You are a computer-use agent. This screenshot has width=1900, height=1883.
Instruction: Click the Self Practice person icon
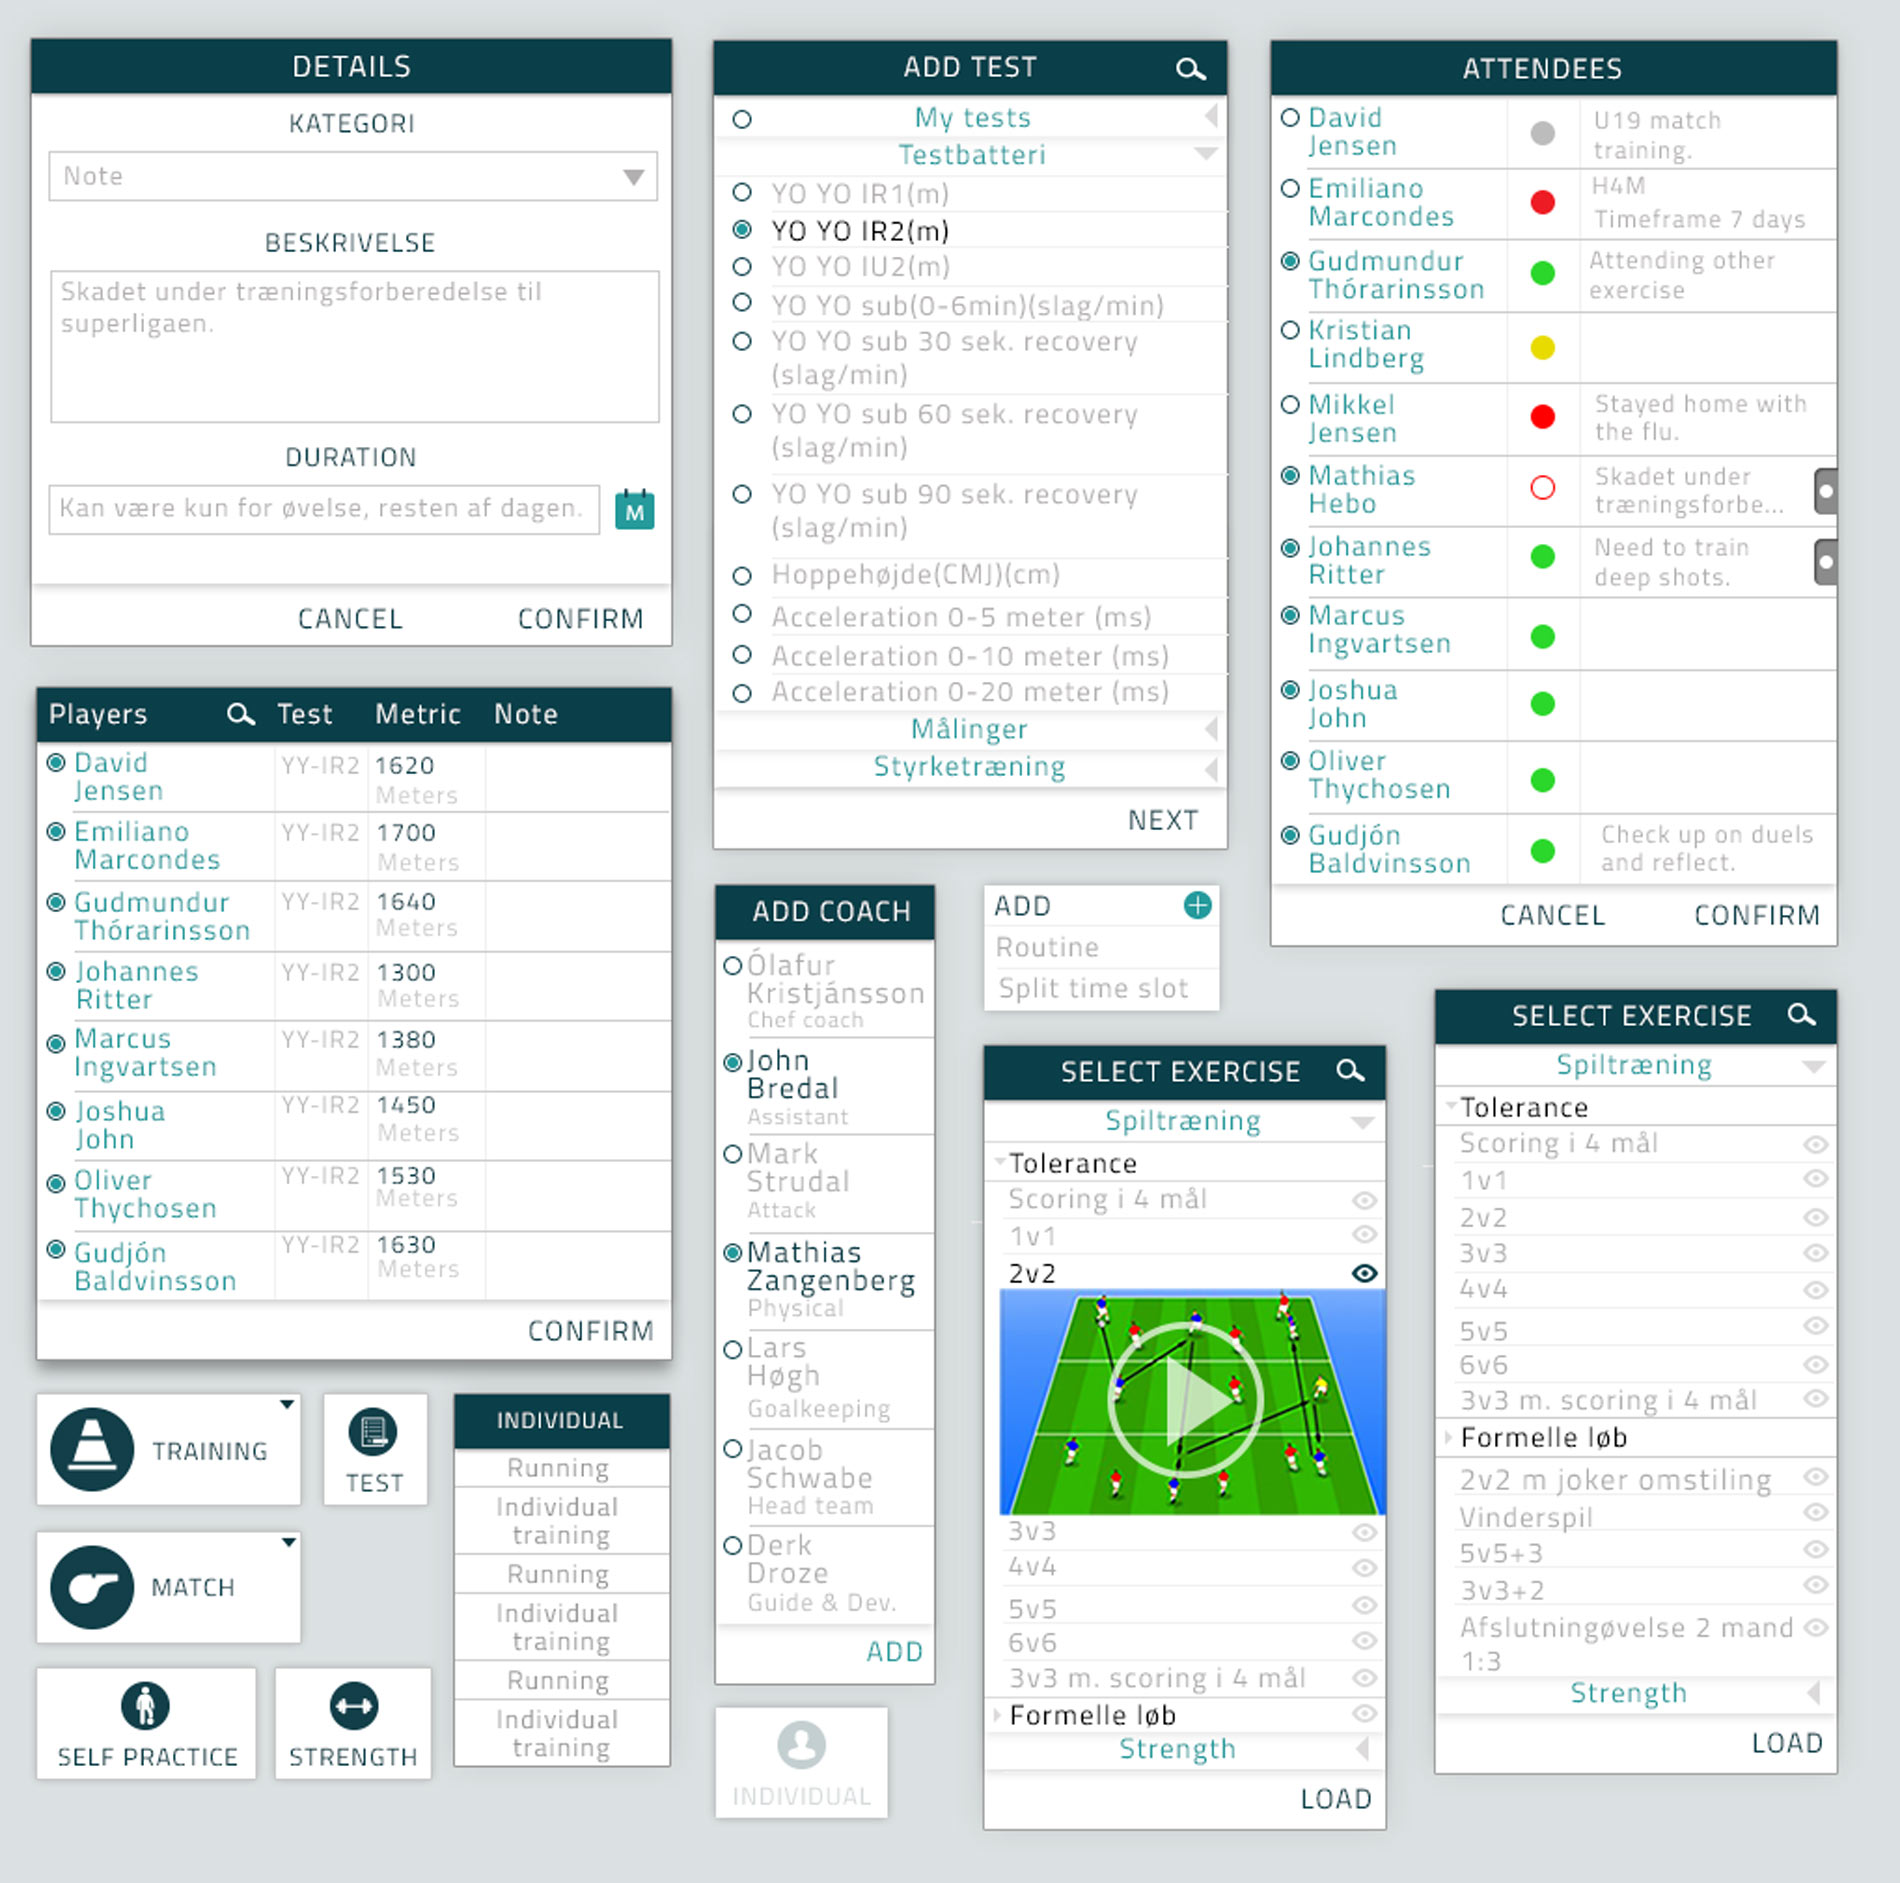coord(145,1706)
